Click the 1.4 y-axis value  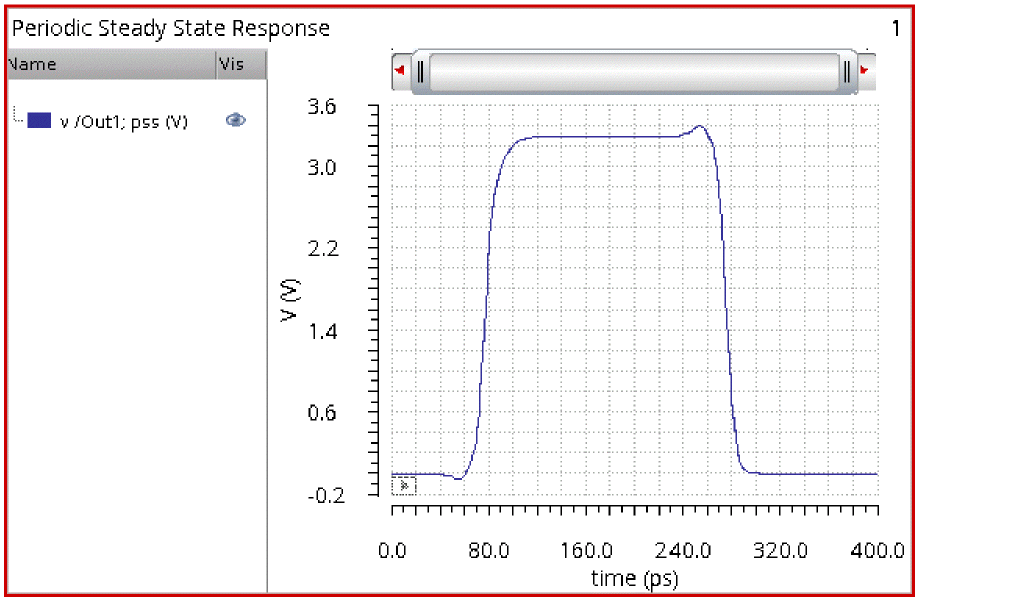322,332
